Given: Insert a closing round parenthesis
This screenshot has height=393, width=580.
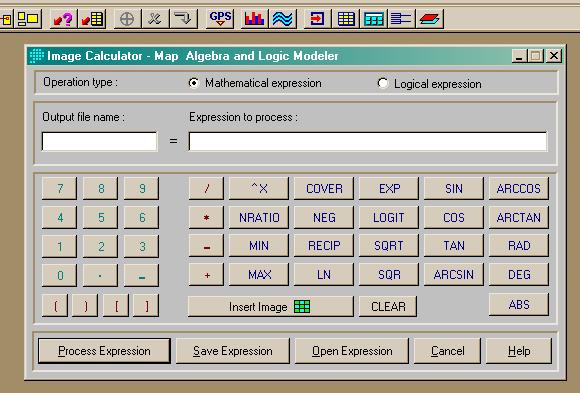Looking at the screenshot, I should click(85, 306).
